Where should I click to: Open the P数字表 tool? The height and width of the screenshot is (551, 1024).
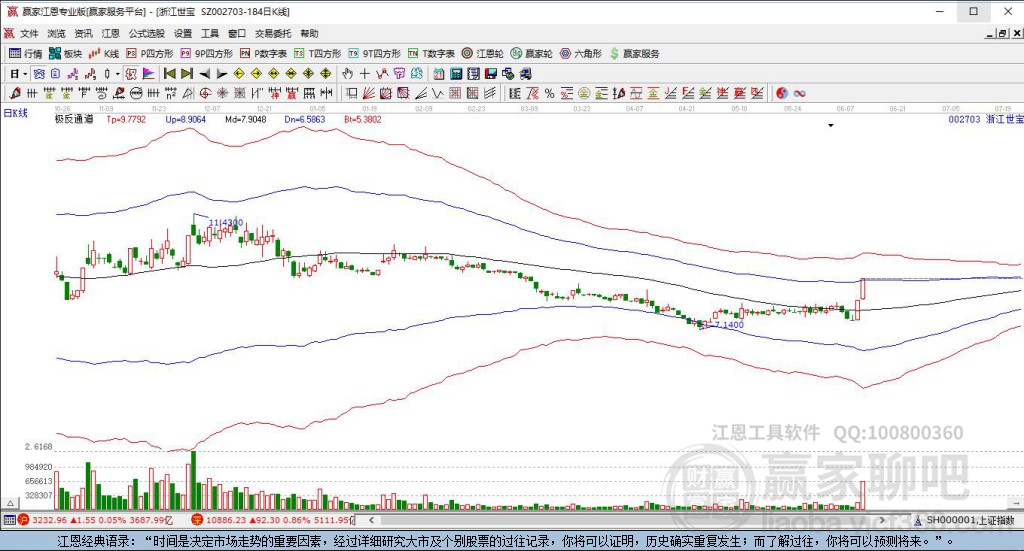pyautogui.click(x=263, y=54)
